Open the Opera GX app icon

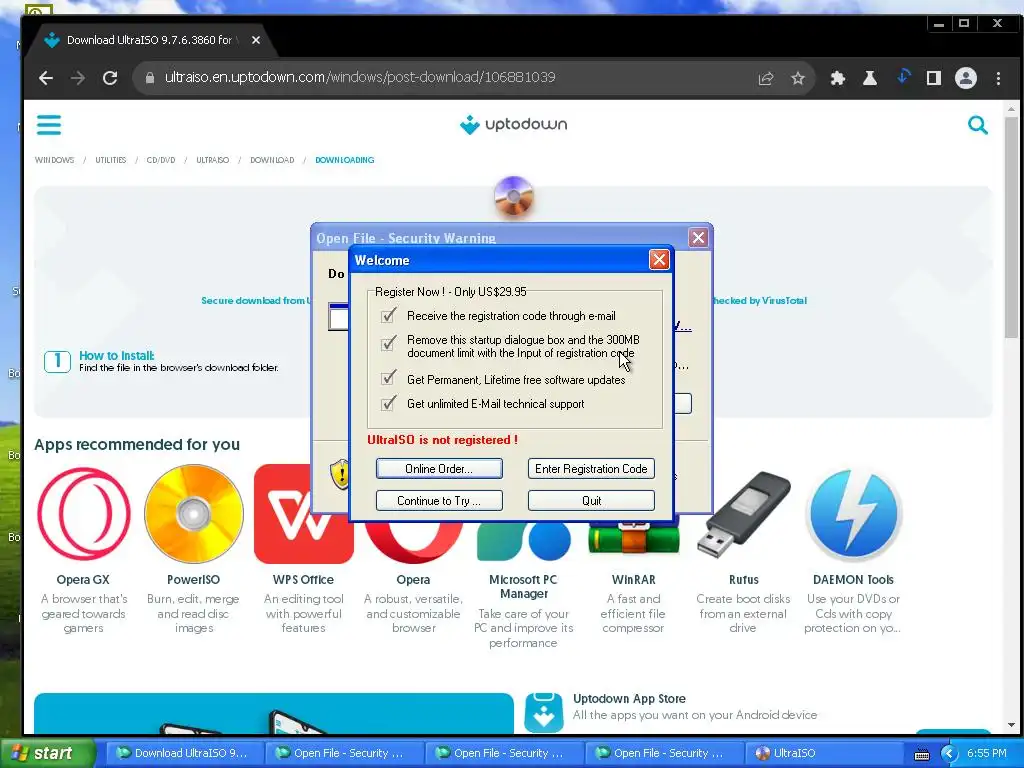pyautogui.click(x=83, y=514)
